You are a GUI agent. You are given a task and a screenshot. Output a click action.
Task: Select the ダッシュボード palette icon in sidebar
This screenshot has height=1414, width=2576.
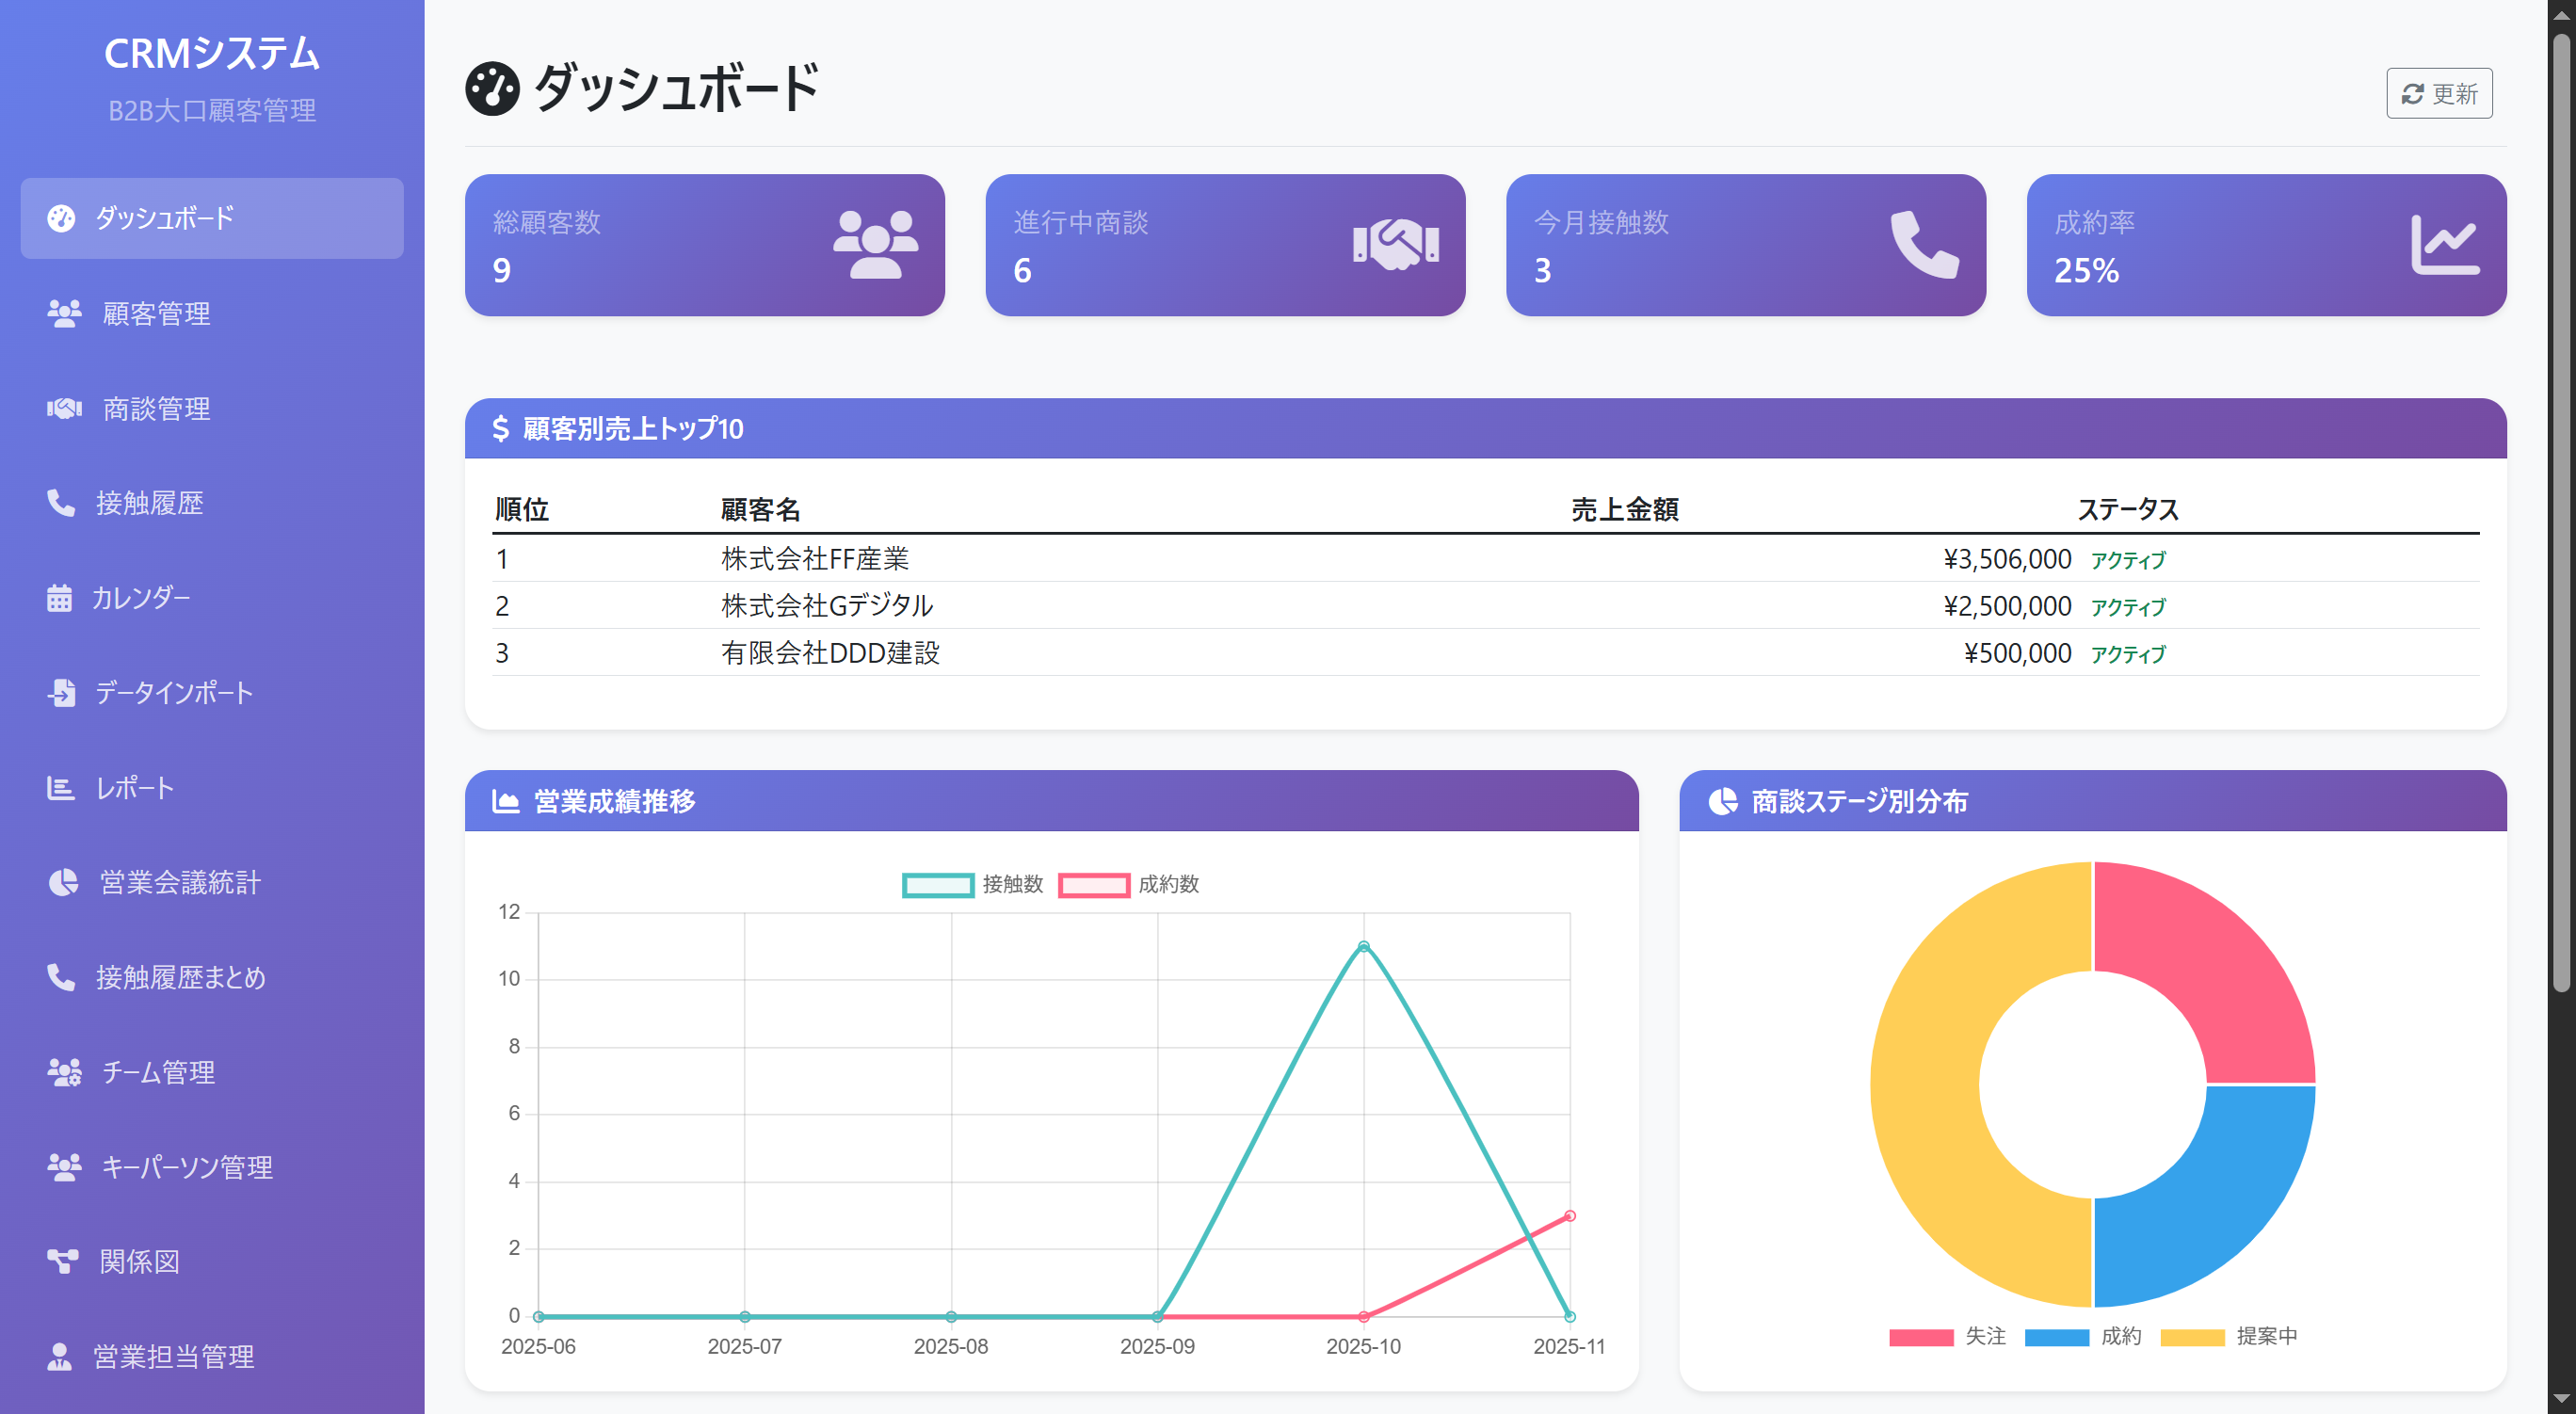[60, 218]
